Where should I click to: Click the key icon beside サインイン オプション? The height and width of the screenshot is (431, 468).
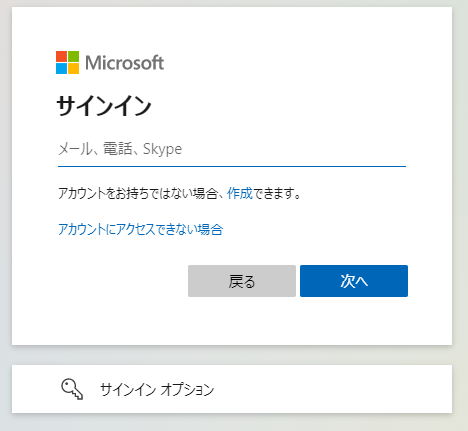pos(72,389)
